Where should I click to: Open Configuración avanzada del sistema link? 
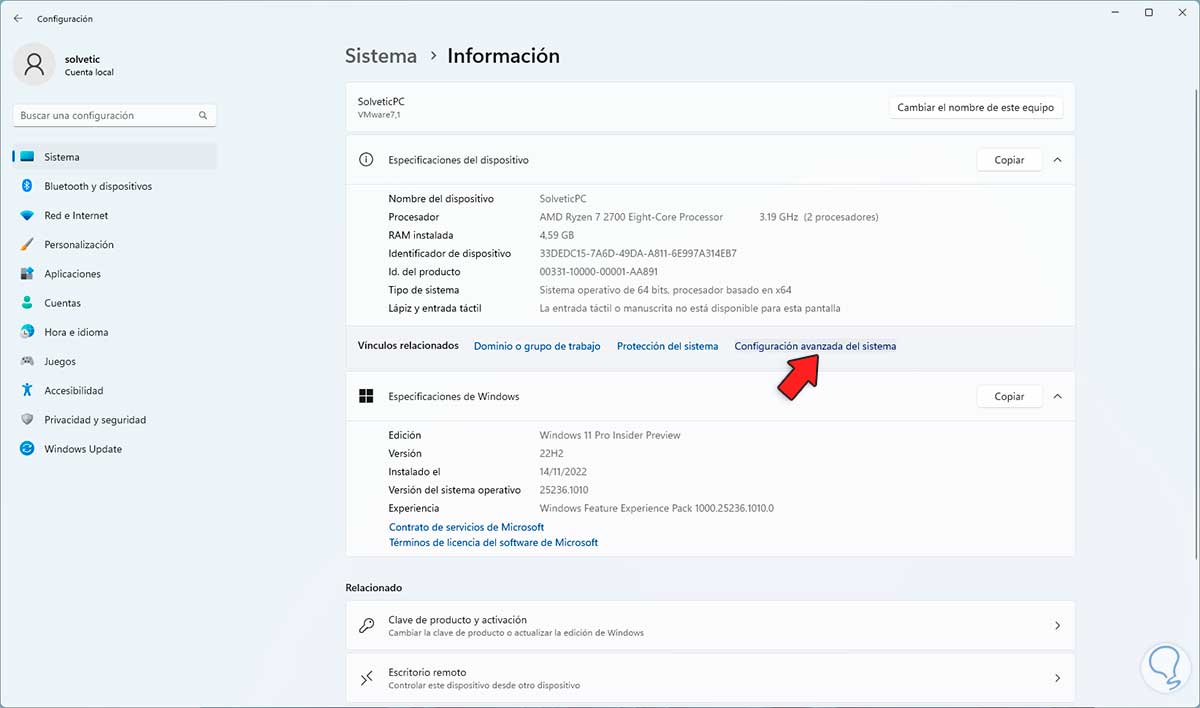(815, 346)
